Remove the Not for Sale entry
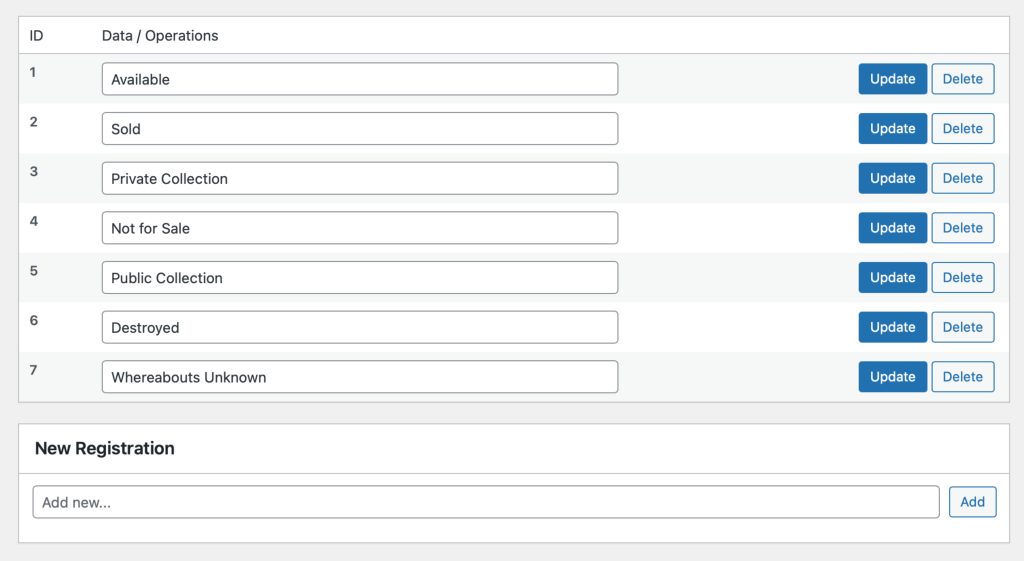 click(x=962, y=228)
